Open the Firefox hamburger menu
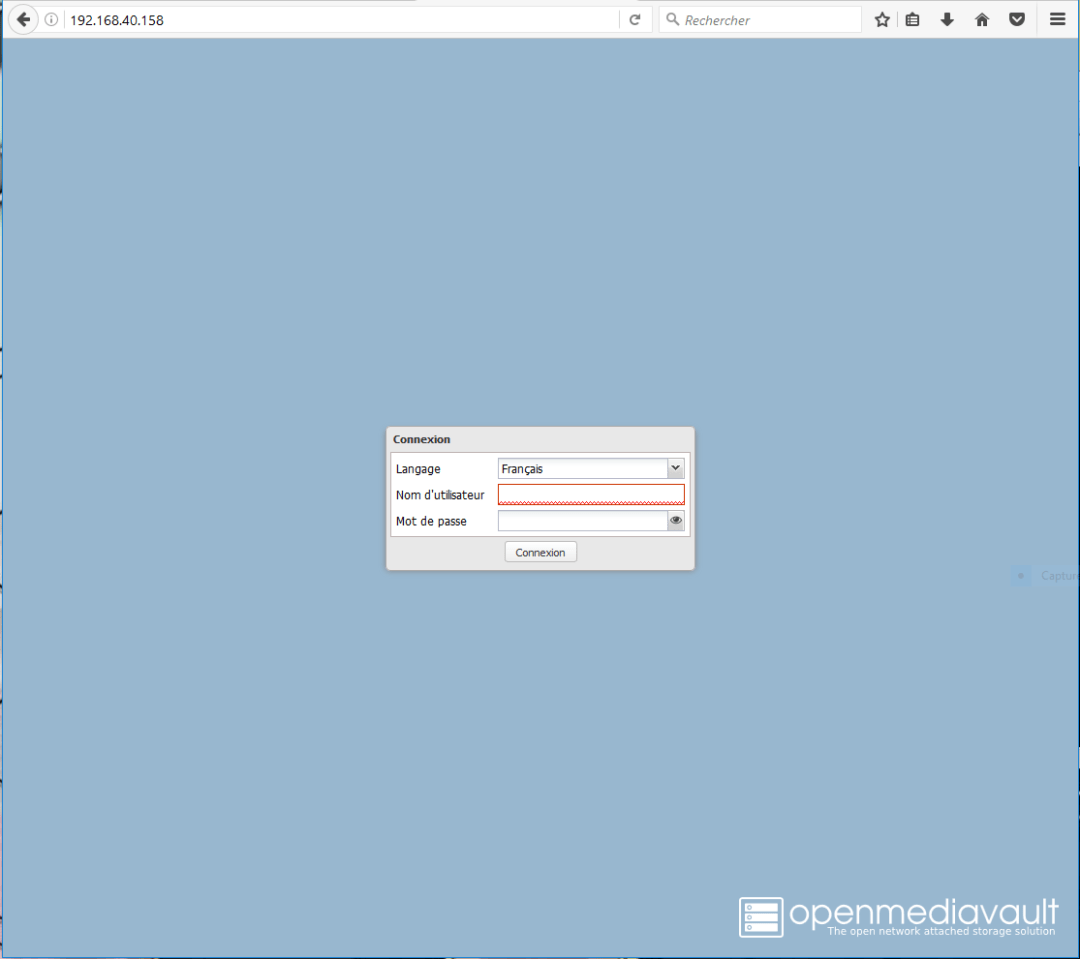The width and height of the screenshot is (1080, 959). tap(1057, 19)
